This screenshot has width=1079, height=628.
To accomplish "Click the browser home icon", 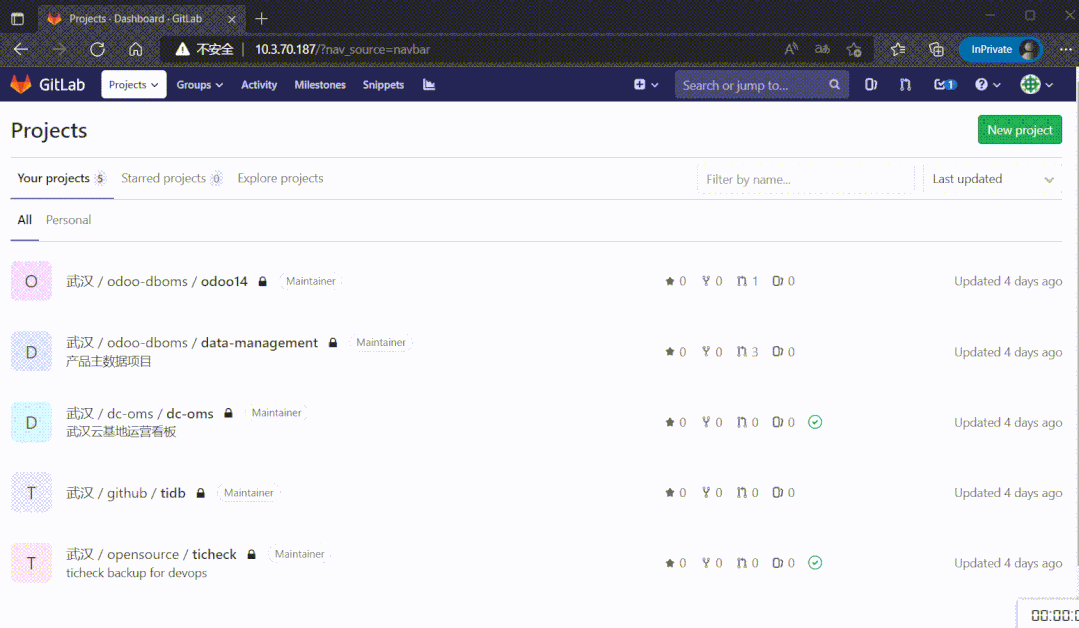I will click(136, 49).
